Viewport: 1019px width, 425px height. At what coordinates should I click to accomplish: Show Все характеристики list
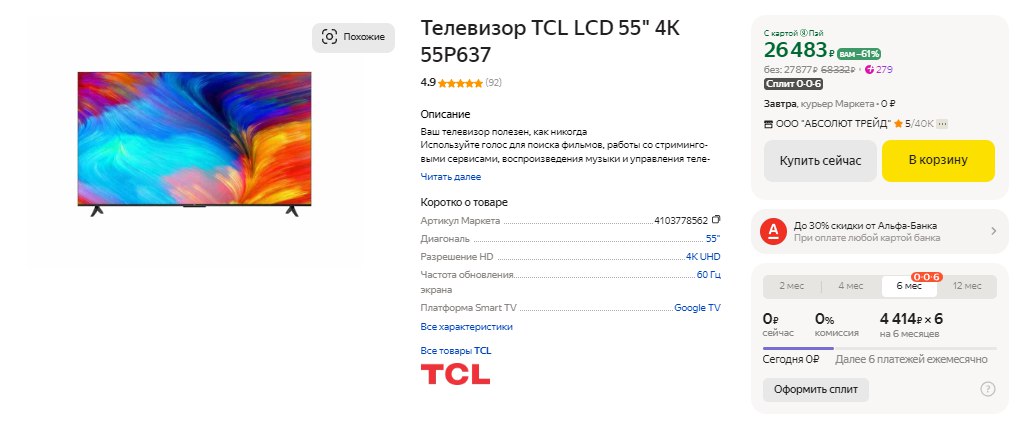tap(466, 326)
